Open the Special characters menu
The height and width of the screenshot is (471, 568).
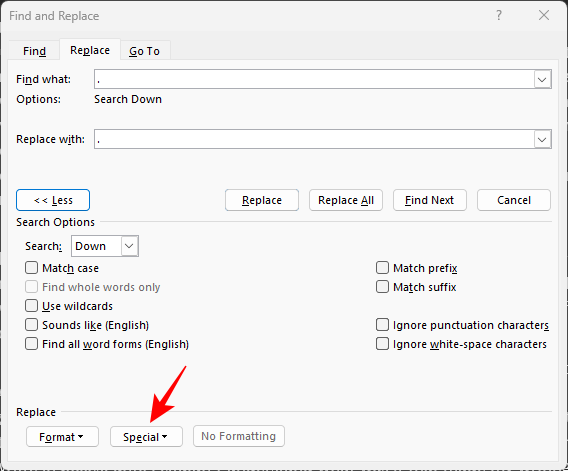pyautogui.click(x=146, y=437)
